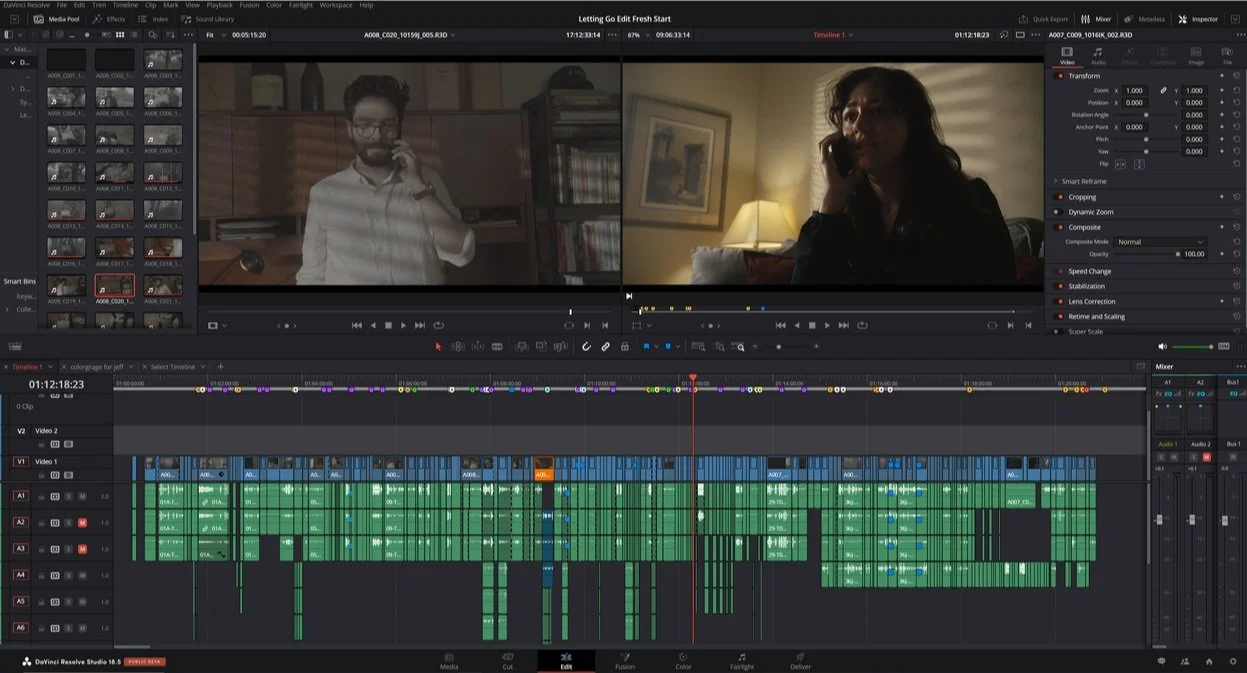The height and width of the screenshot is (673, 1247).
Task: Open the Sound Library panel
Action: [208, 19]
